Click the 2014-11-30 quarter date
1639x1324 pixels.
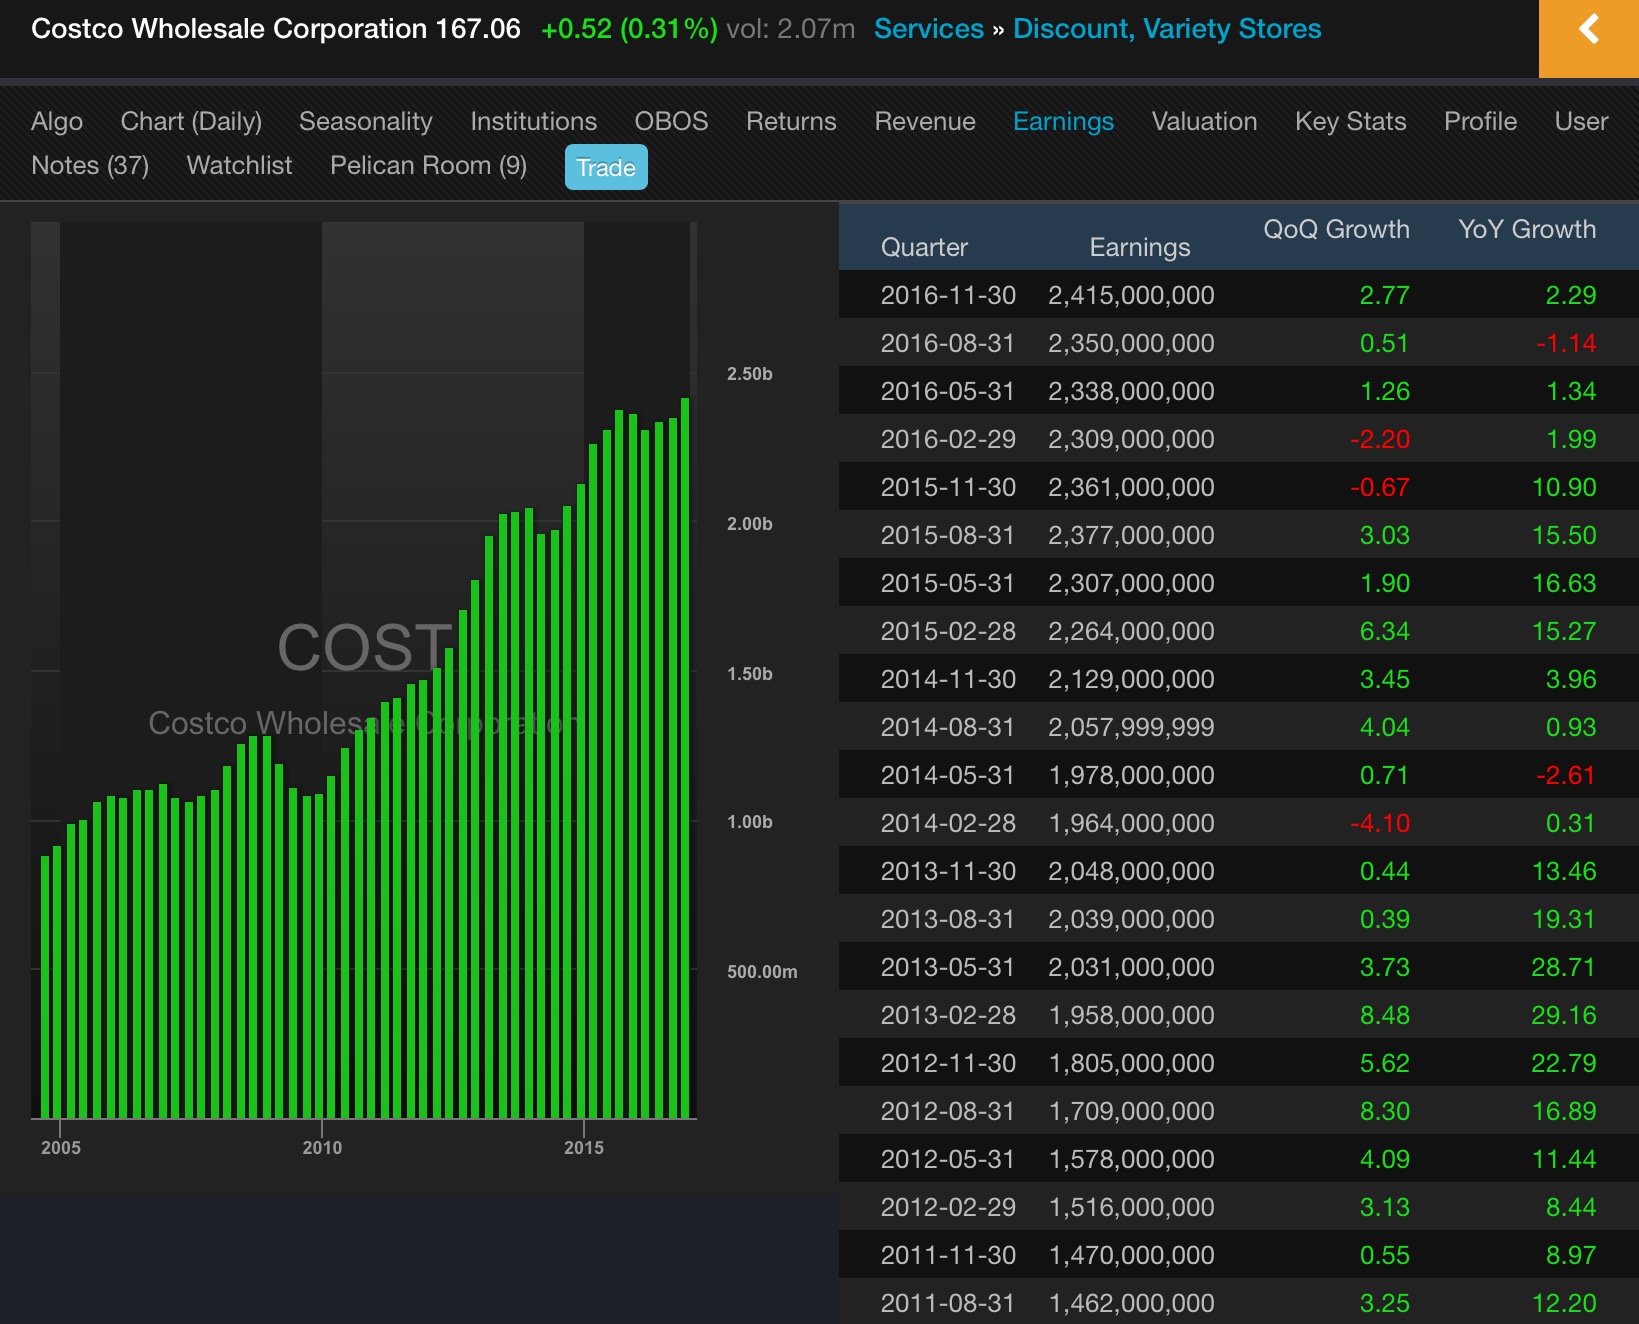tap(947, 679)
